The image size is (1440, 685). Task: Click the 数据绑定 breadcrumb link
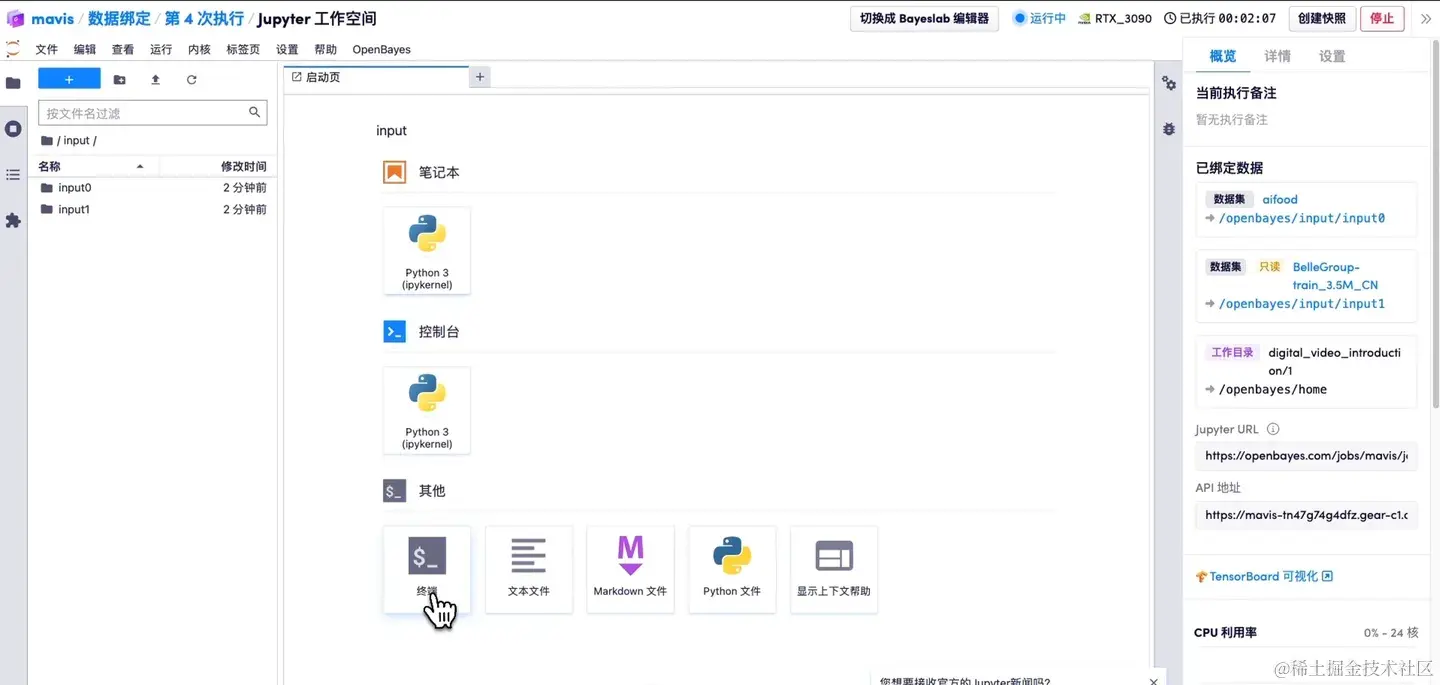pos(119,19)
